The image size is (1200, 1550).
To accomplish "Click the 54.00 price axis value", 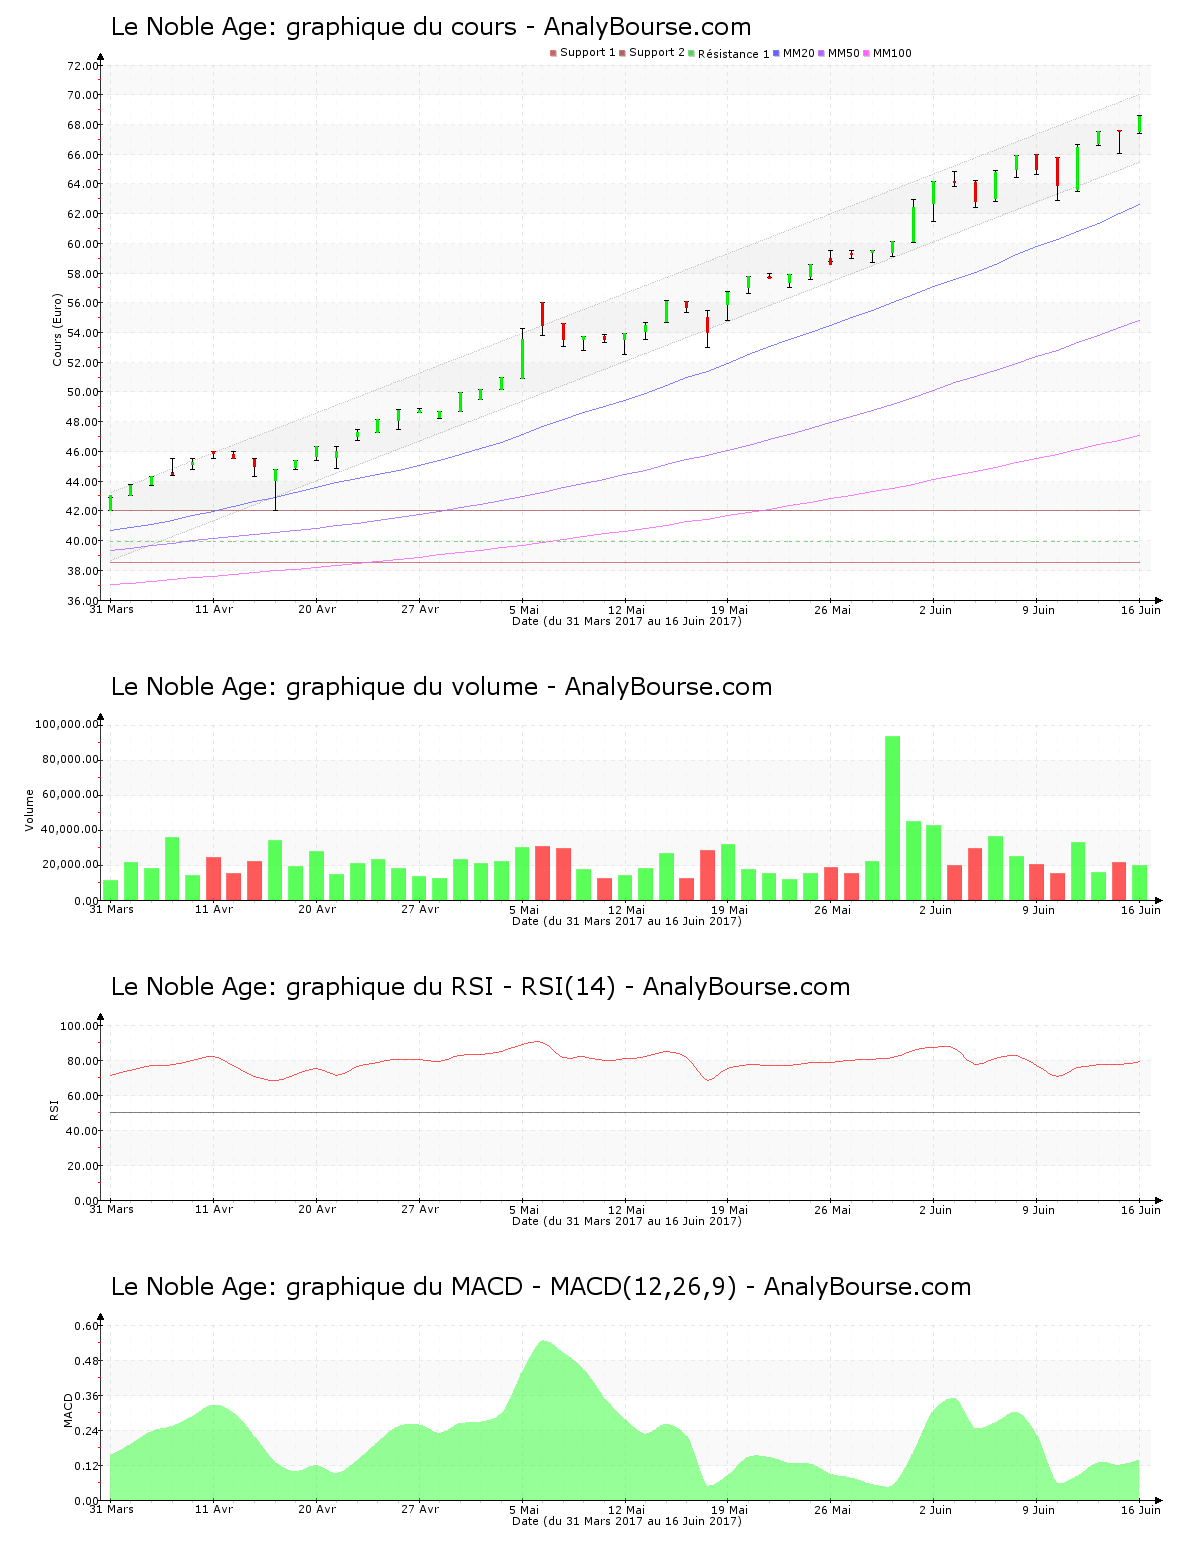I will (83, 333).
